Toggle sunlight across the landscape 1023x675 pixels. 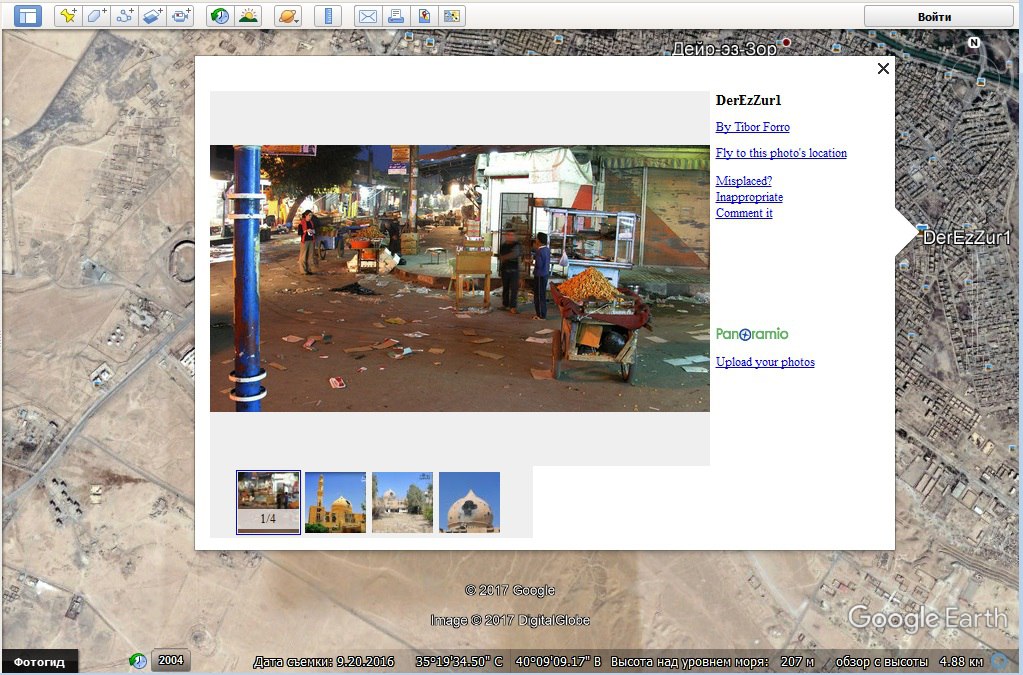pyautogui.click(x=249, y=16)
